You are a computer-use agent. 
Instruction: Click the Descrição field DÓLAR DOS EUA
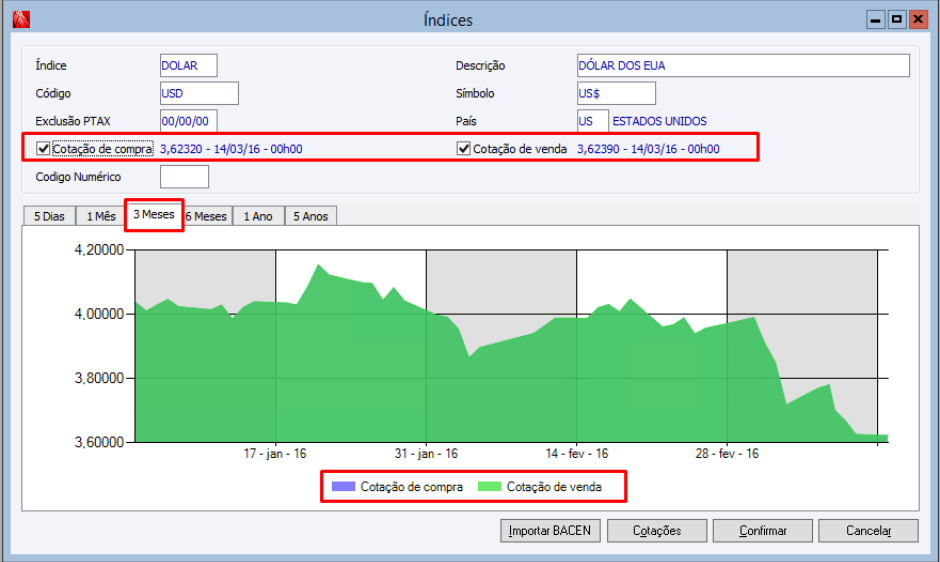tap(743, 65)
